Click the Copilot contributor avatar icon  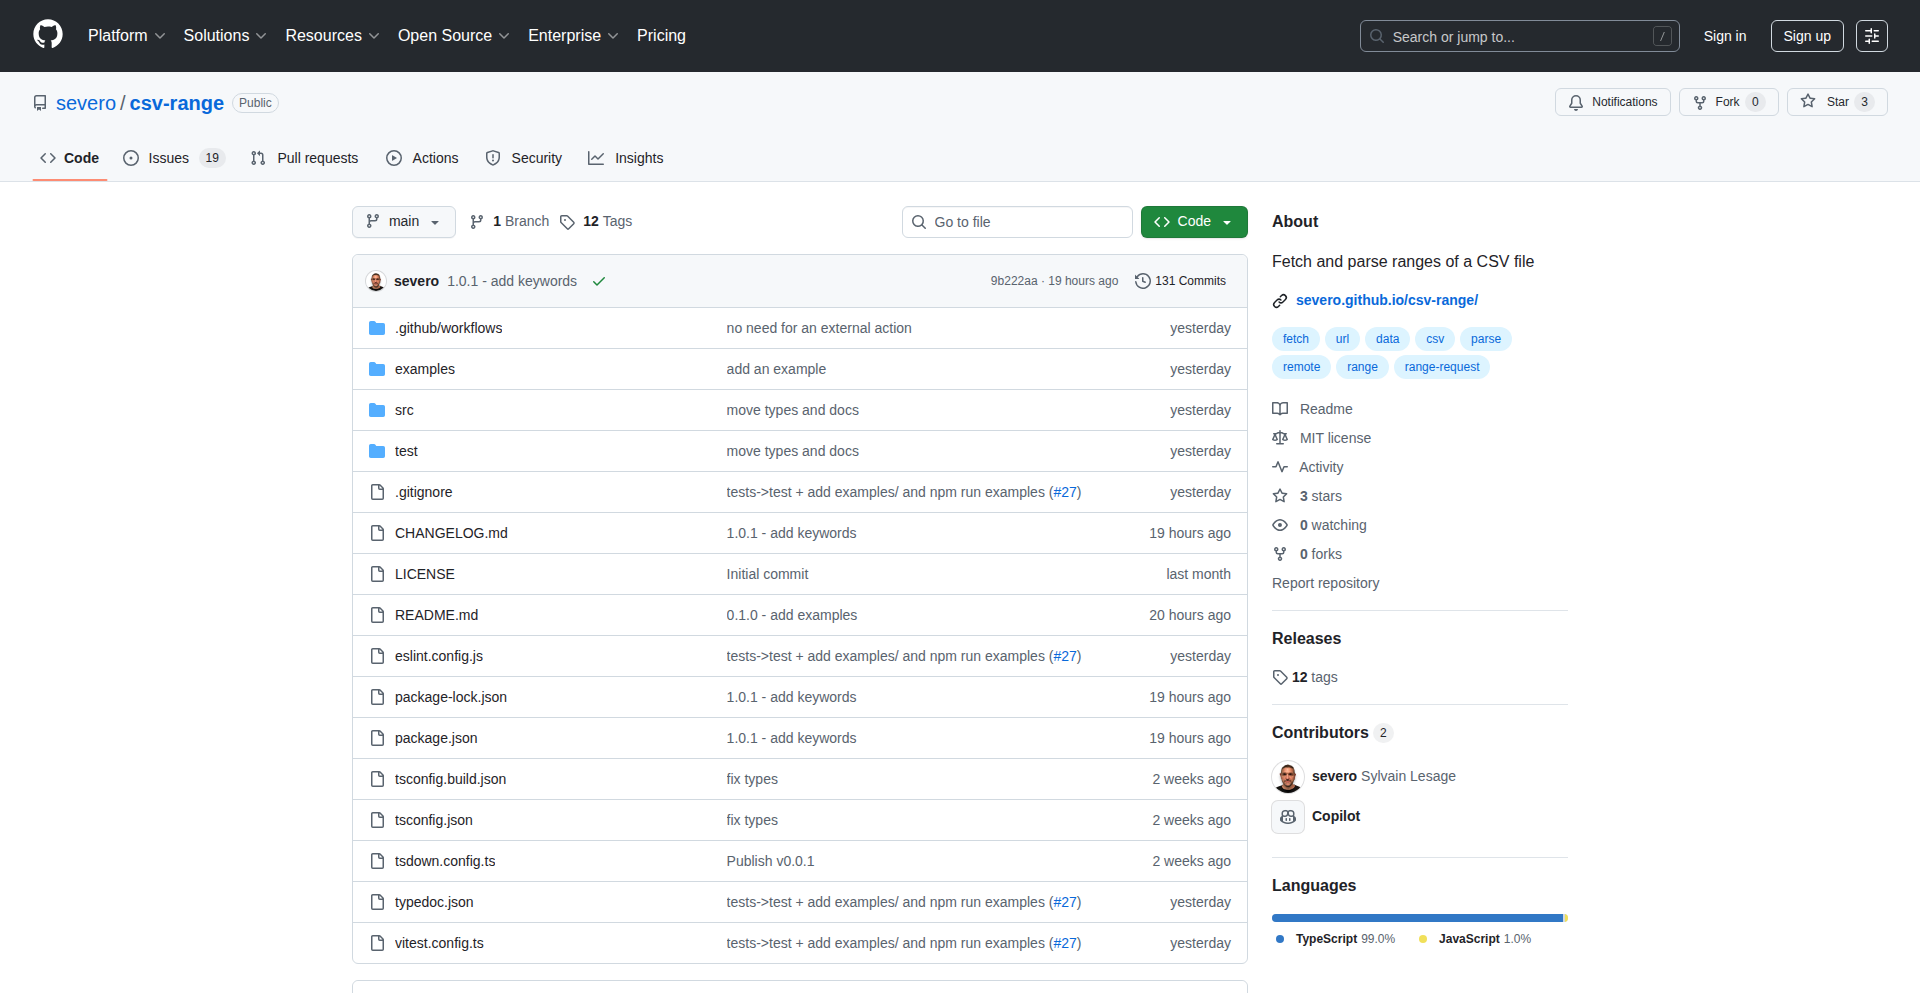pos(1288,817)
